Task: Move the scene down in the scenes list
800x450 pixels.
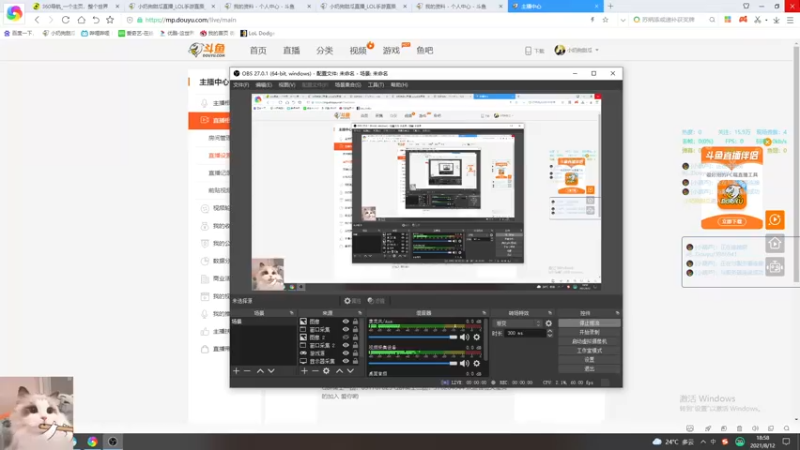Action: coord(271,371)
